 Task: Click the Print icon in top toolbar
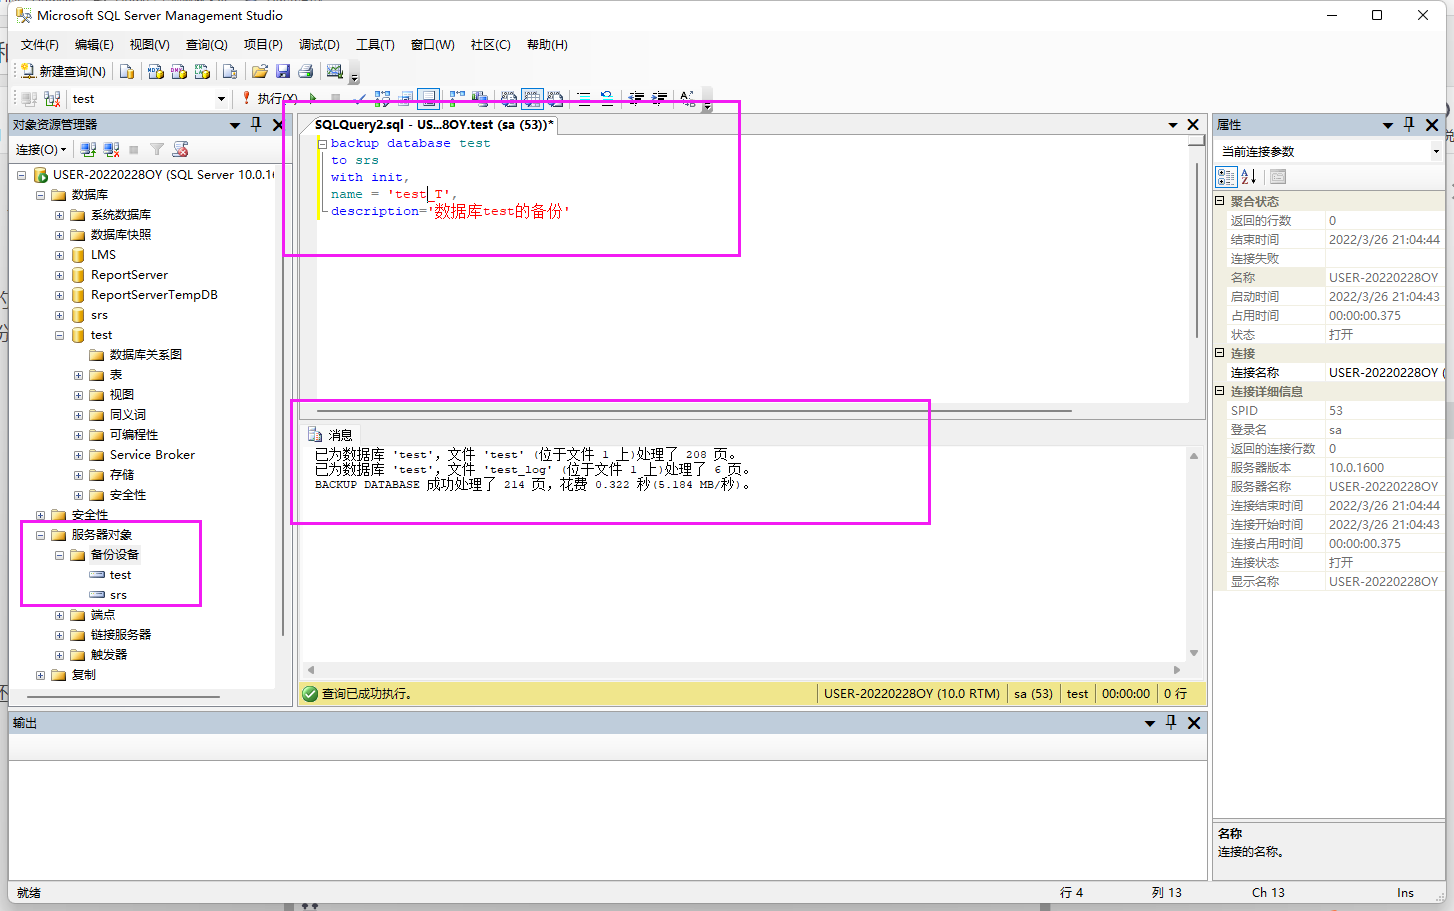click(x=306, y=71)
